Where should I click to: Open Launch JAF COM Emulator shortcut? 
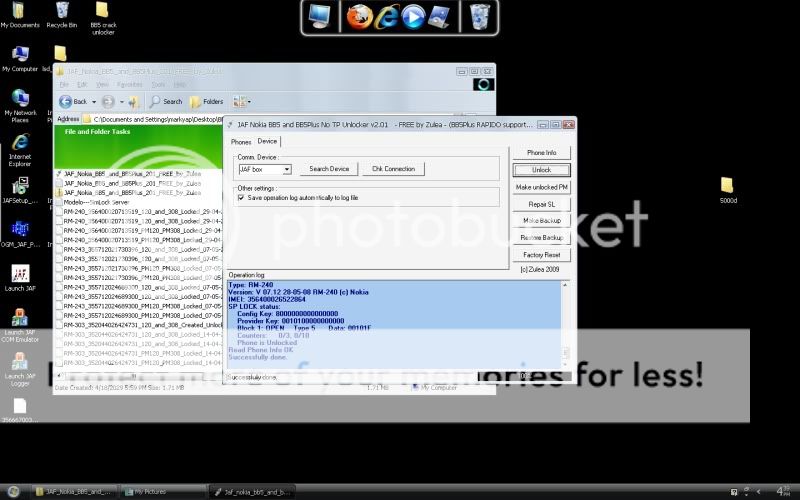[19, 322]
